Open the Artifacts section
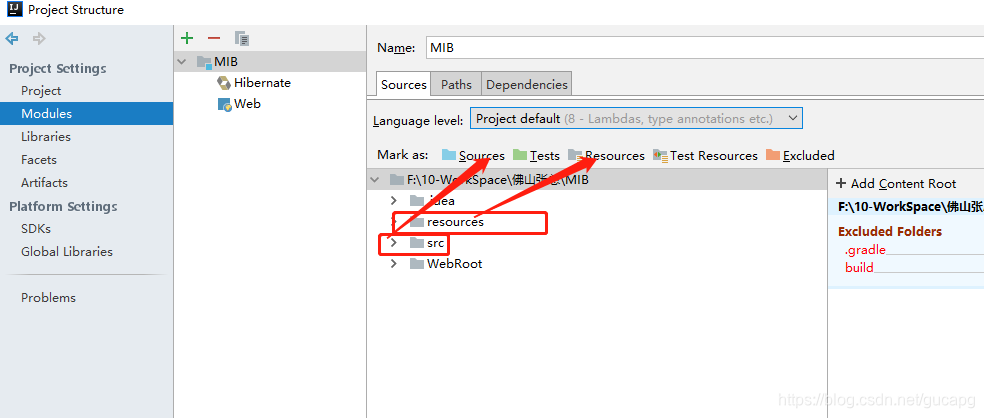Screen dimensions: 984x418 [x=44, y=183]
